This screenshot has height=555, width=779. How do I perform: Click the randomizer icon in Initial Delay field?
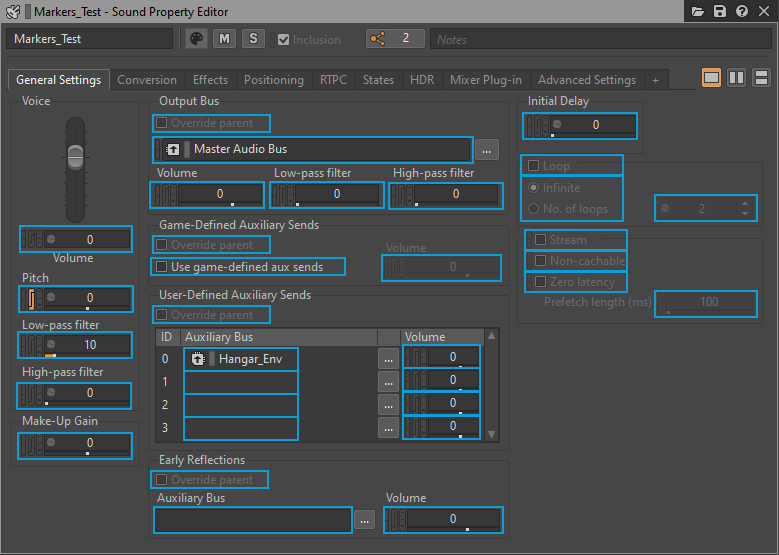(557, 124)
